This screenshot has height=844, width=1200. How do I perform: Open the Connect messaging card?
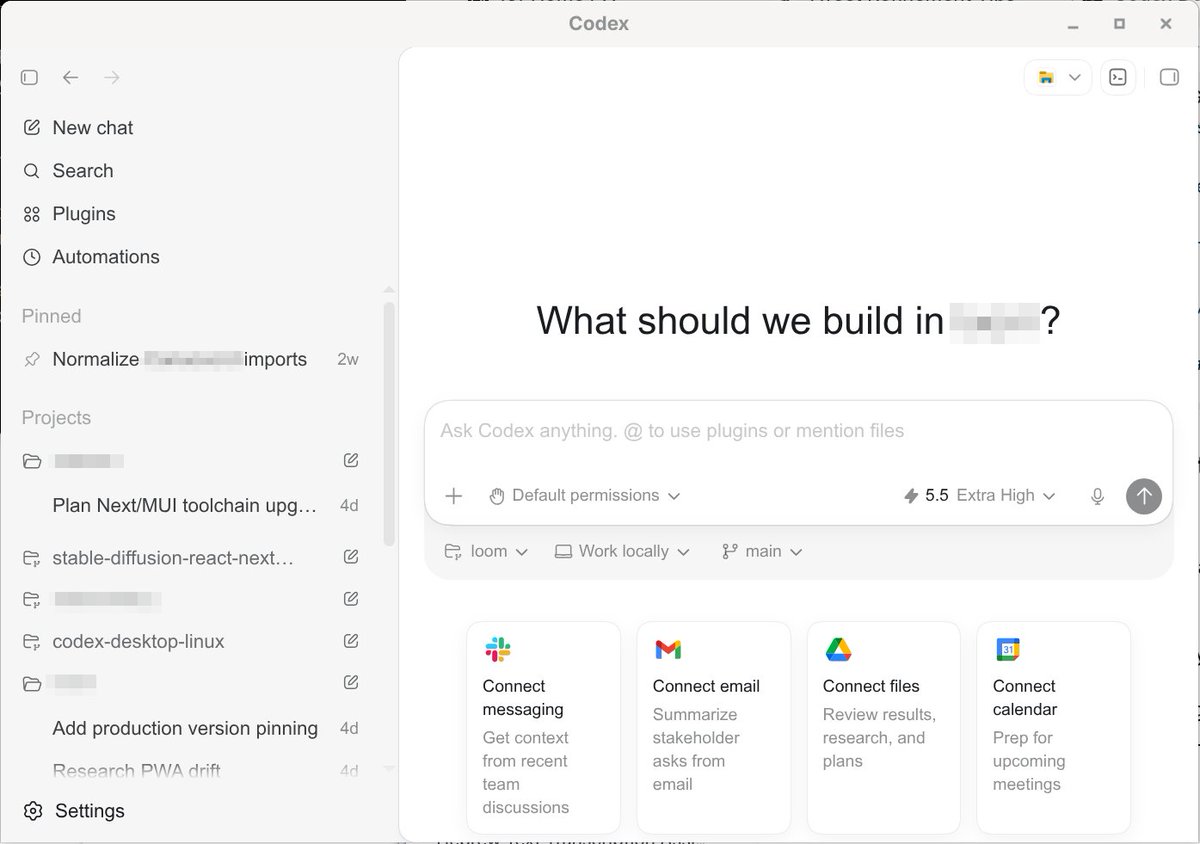543,728
